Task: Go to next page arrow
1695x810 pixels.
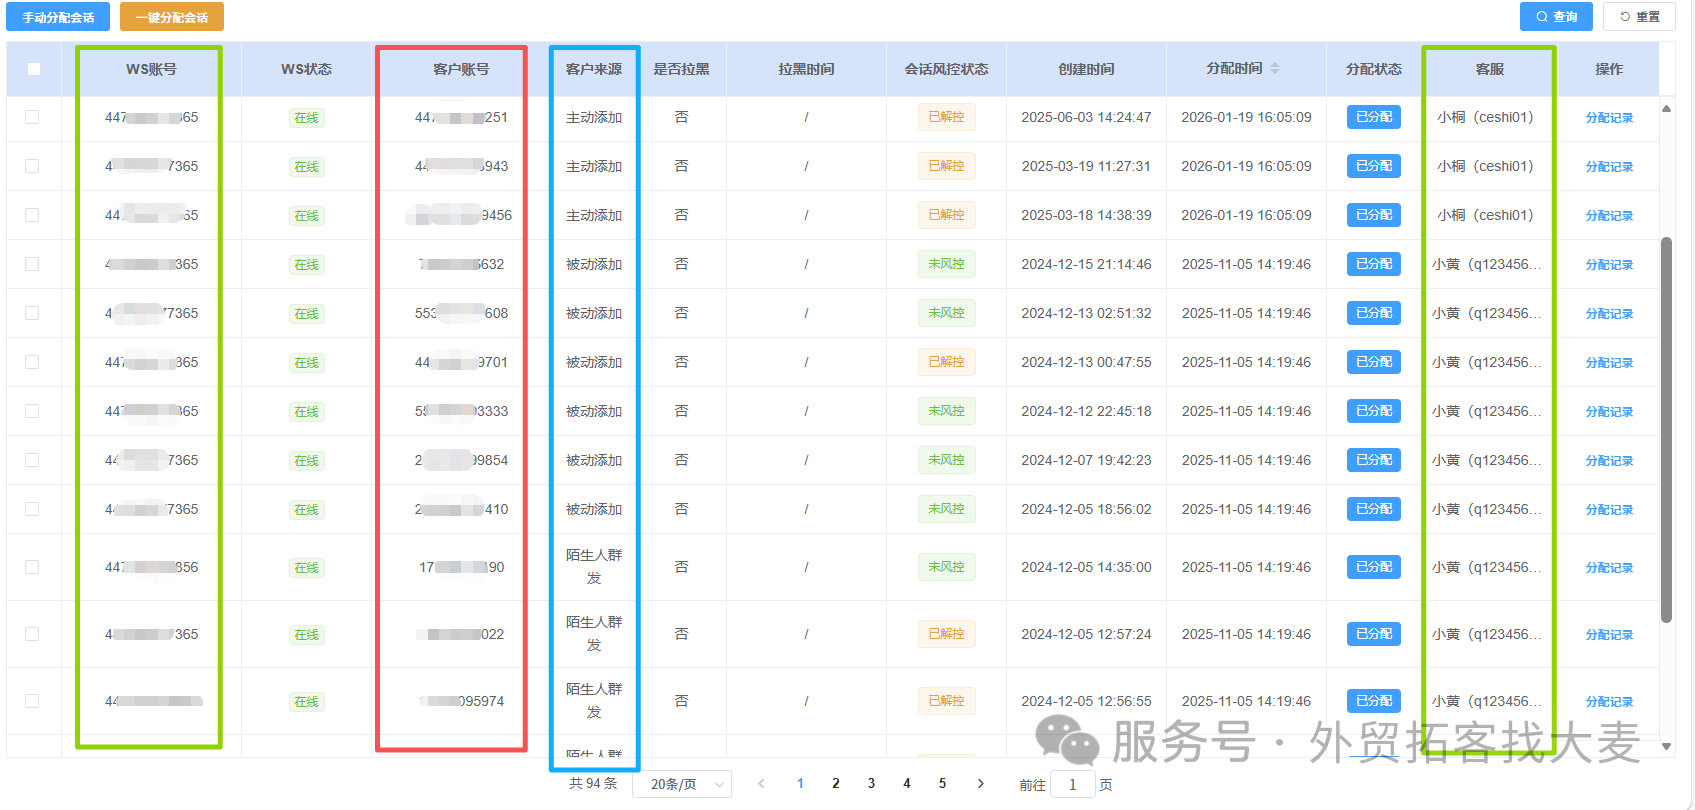Action: click(980, 784)
